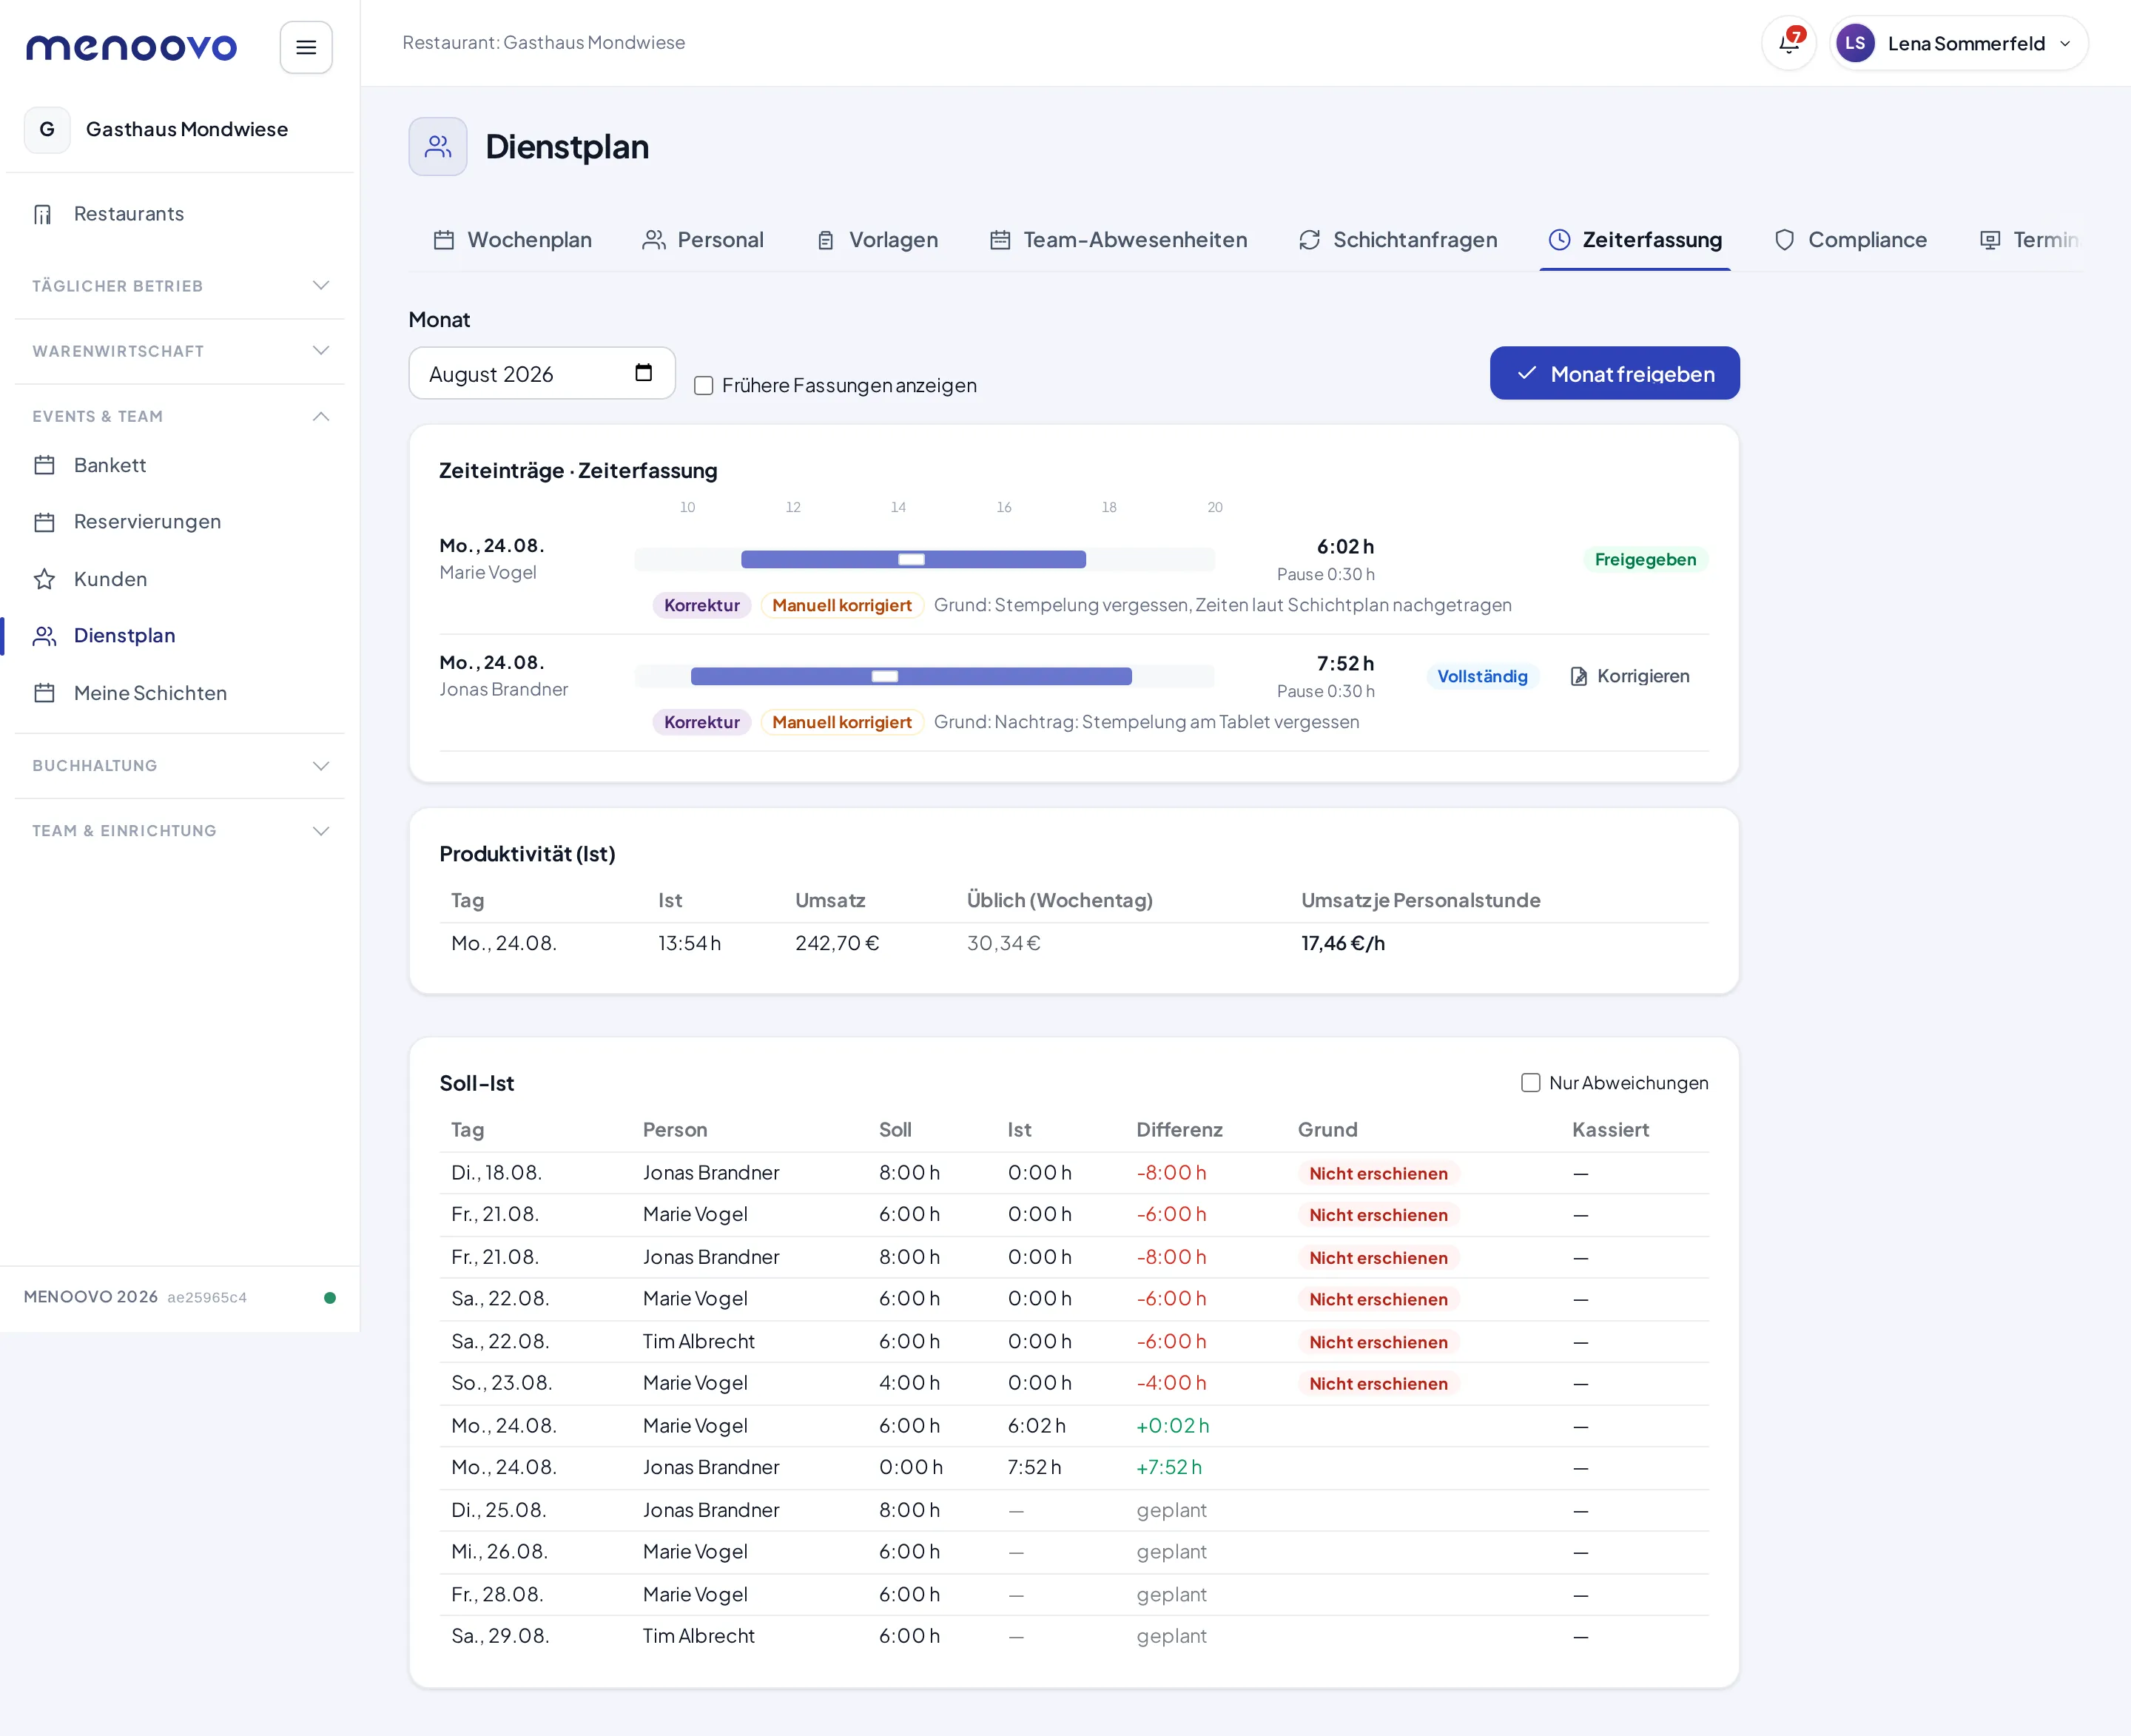Open the Compliance tab
Screen dimensions: 2131x1736
(1850, 240)
